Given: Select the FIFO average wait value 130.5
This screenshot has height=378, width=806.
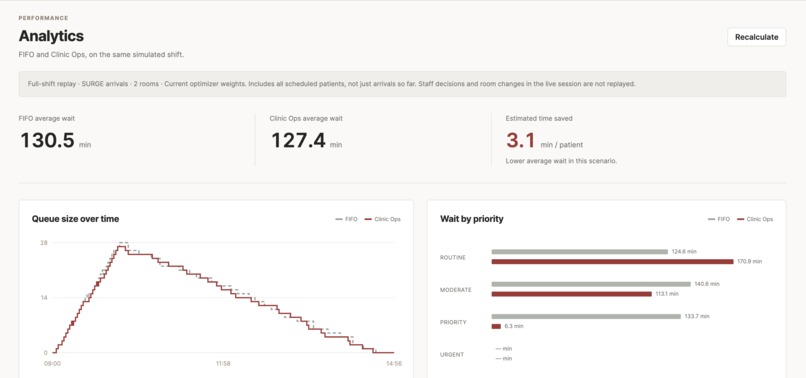Looking at the screenshot, I should click(x=47, y=140).
